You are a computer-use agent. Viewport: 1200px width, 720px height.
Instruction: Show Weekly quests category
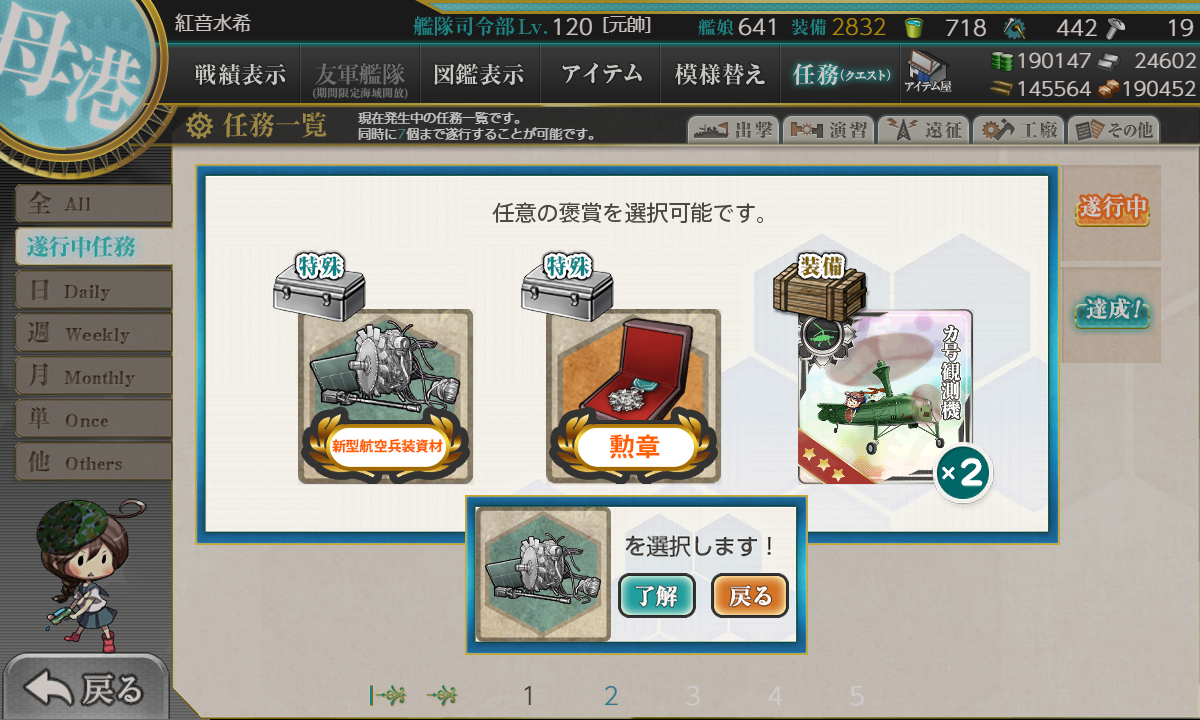point(93,334)
